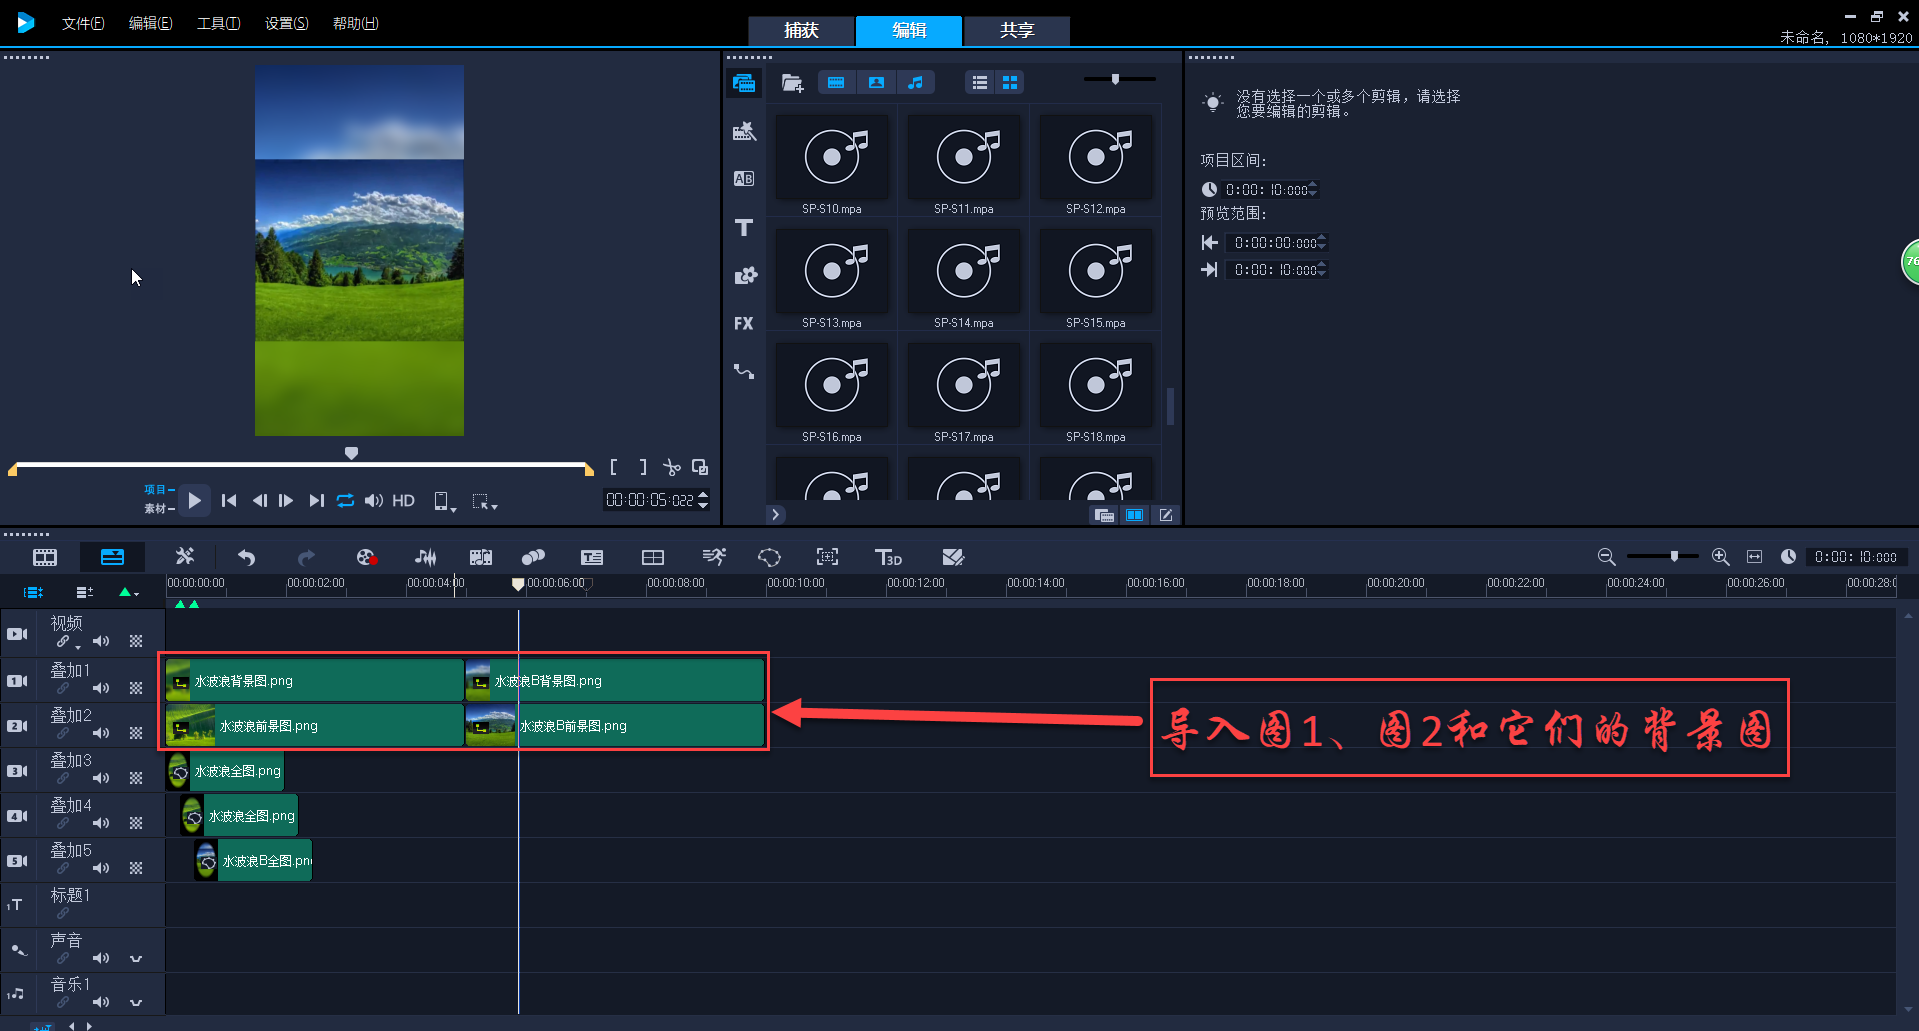Open the 工具(T) menu
This screenshot has width=1919, height=1031.
click(218, 23)
